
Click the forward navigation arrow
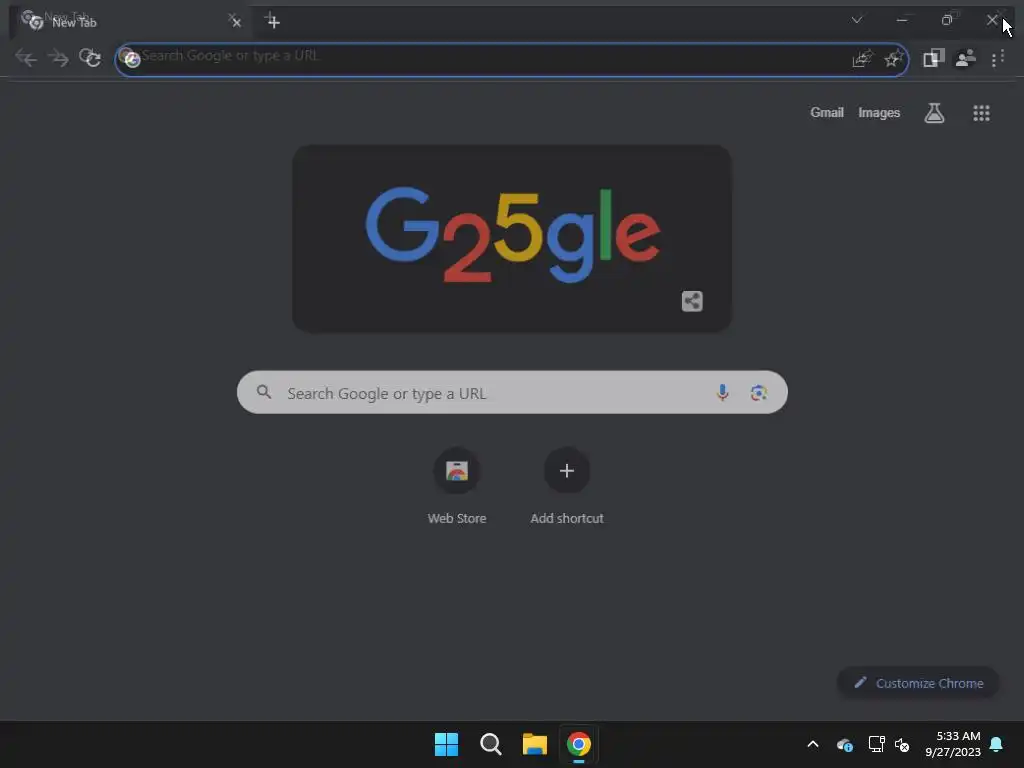click(x=58, y=58)
